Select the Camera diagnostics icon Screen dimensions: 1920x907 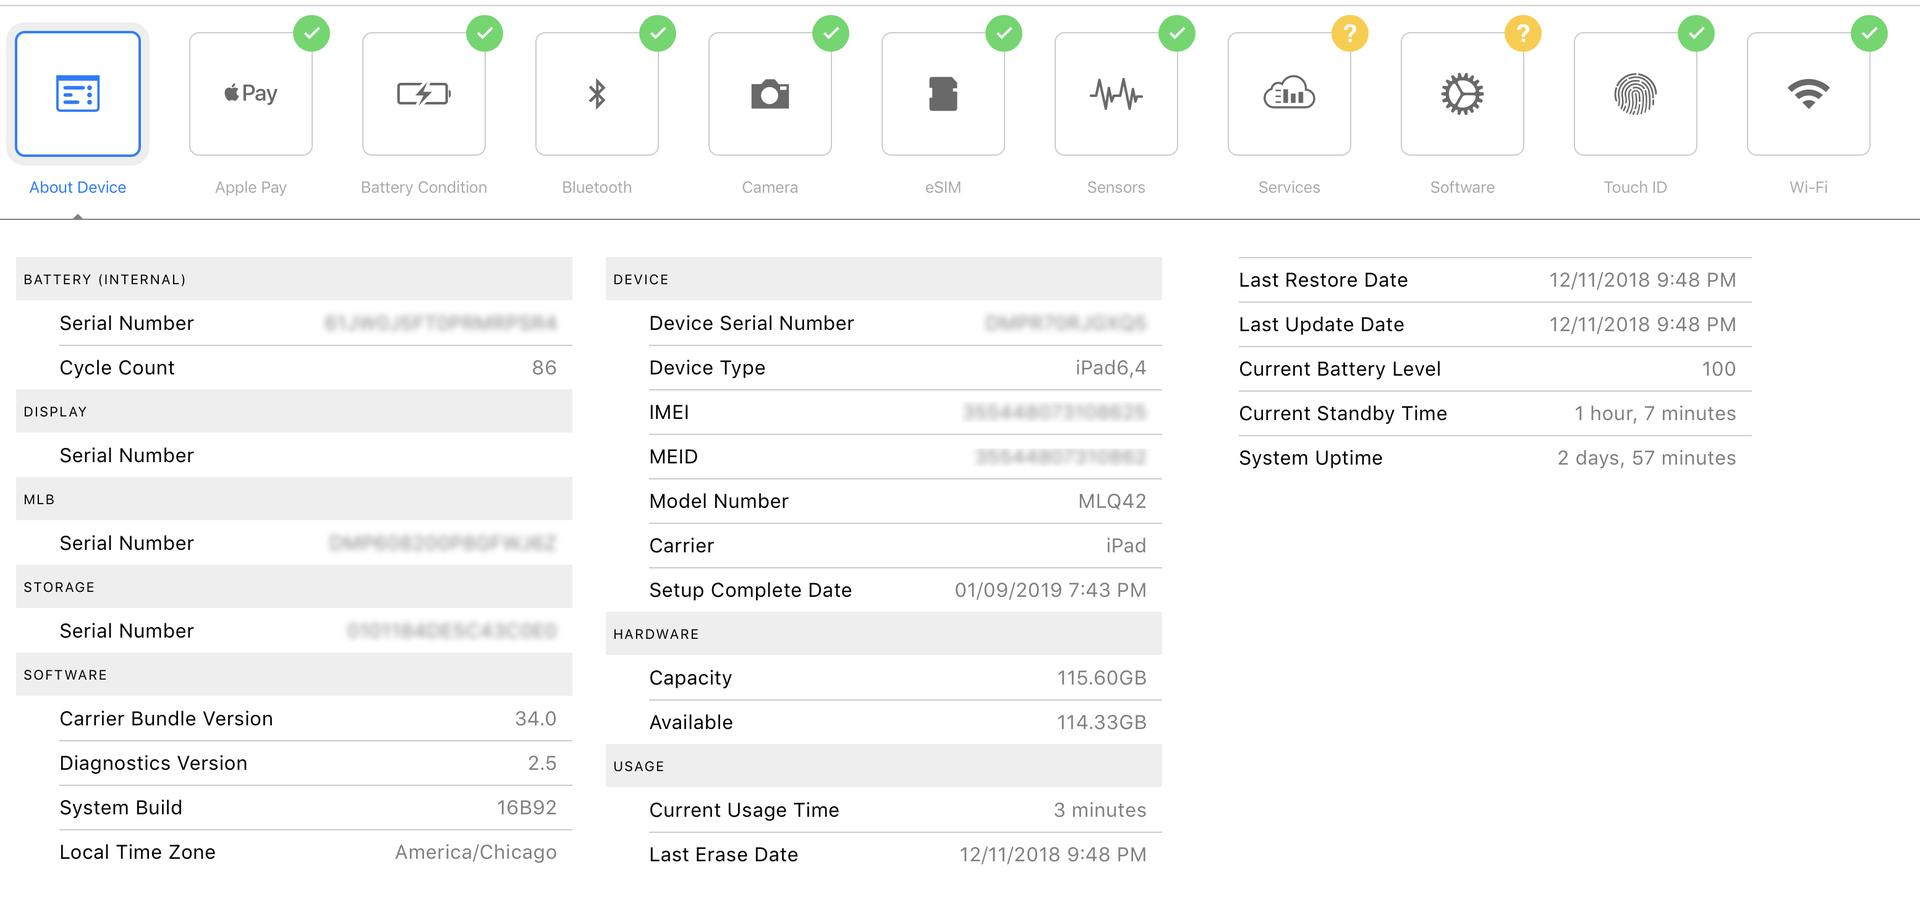click(770, 94)
